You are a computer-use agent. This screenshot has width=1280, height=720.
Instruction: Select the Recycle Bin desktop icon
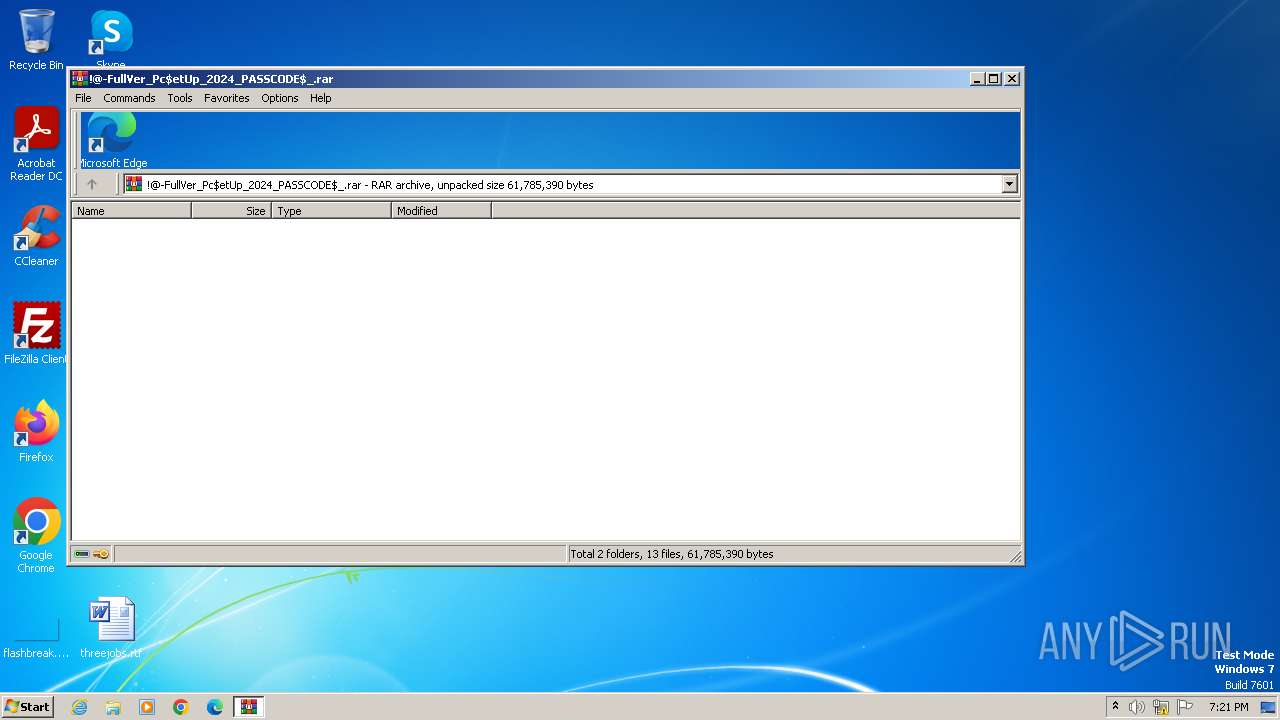click(x=36, y=40)
